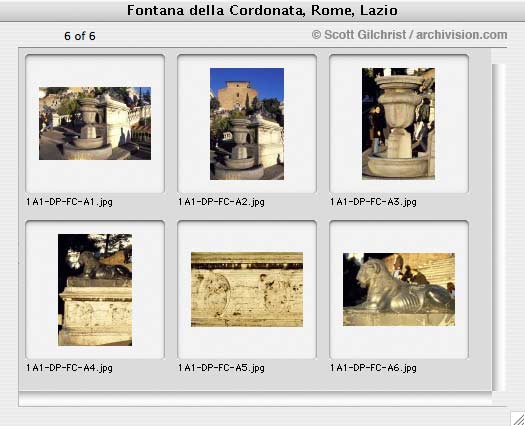This screenshot has width=525, height=426.
Task: Click the gray gap between A1 and A4 rows
Action: (x=95, y=214)
